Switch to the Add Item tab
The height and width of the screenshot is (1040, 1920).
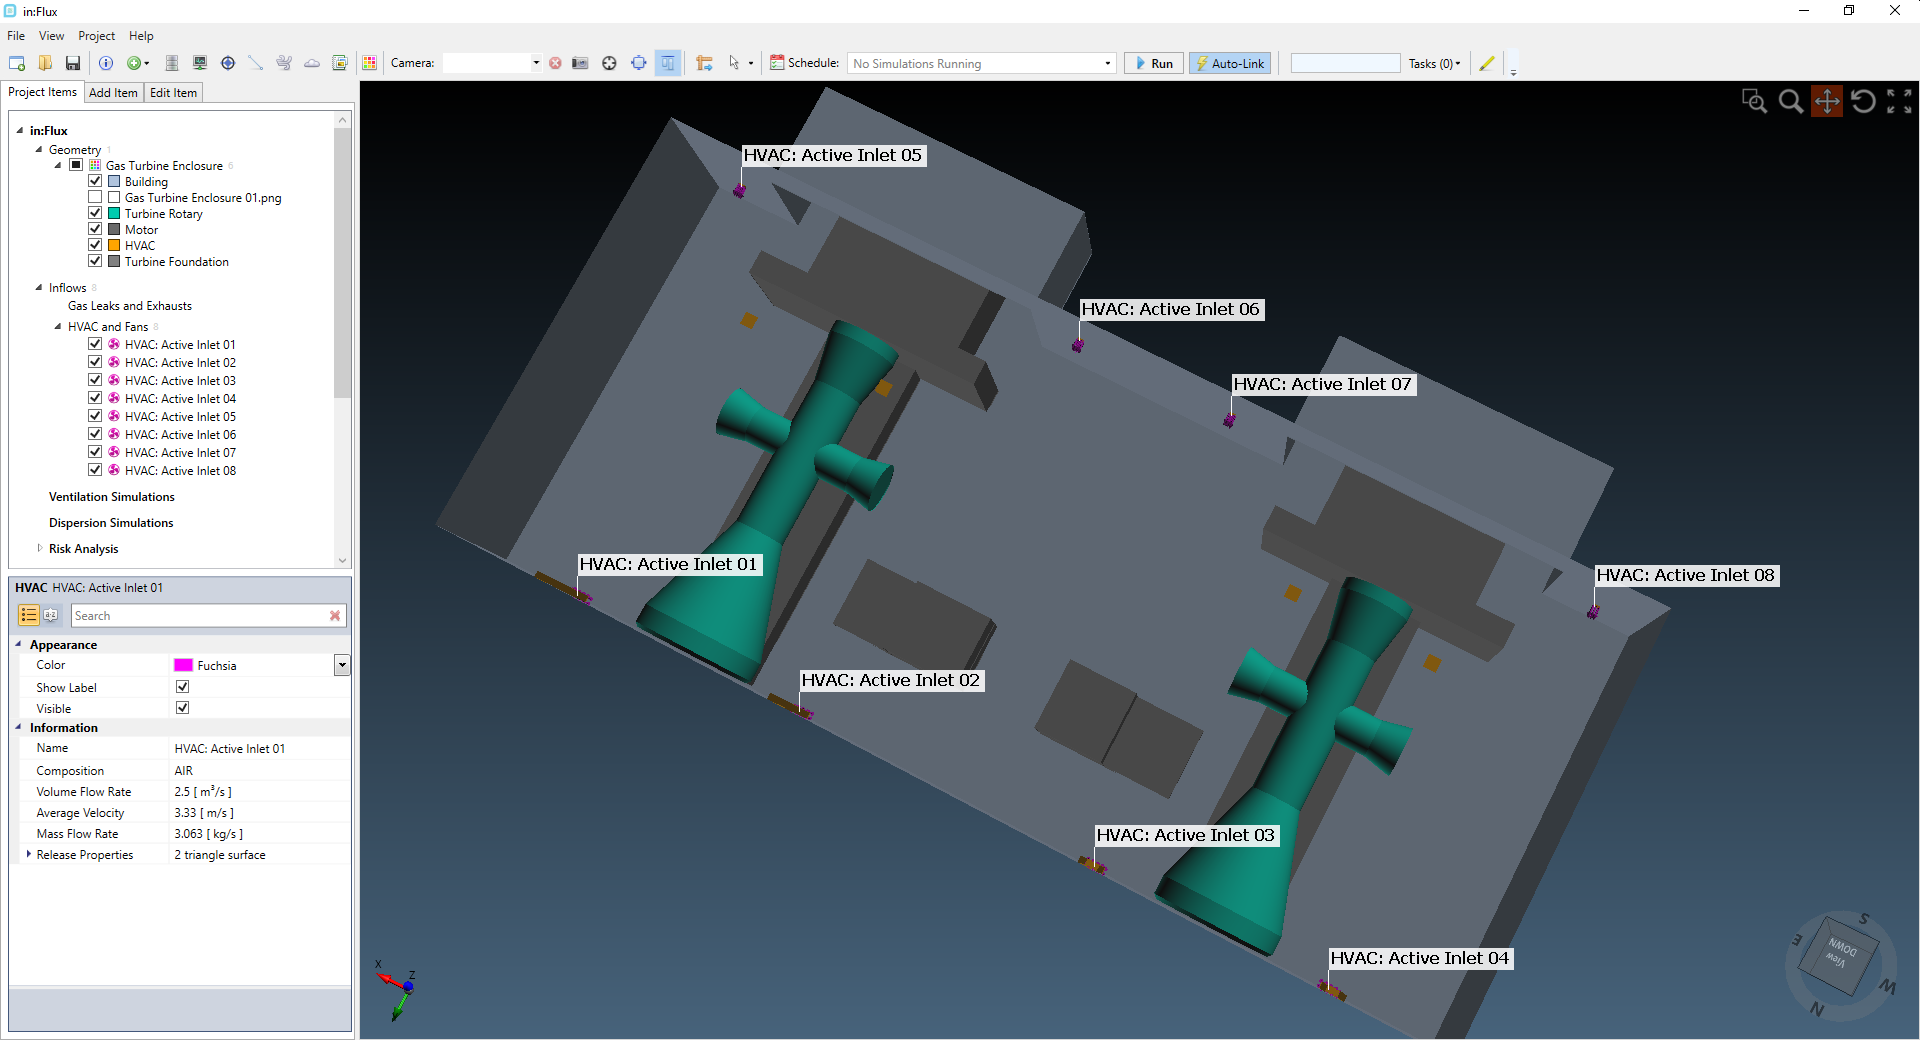[x=113, y=92]
